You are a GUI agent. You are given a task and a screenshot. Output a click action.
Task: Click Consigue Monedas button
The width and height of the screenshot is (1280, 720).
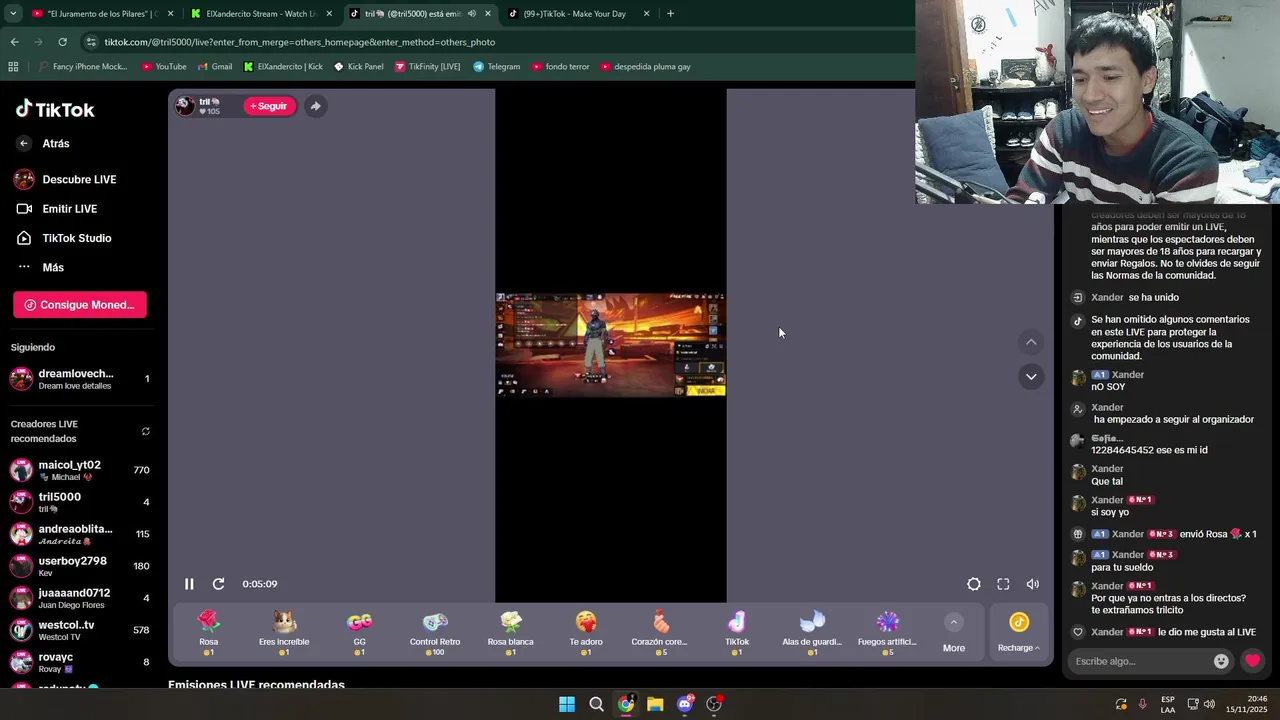coord(80,305)
